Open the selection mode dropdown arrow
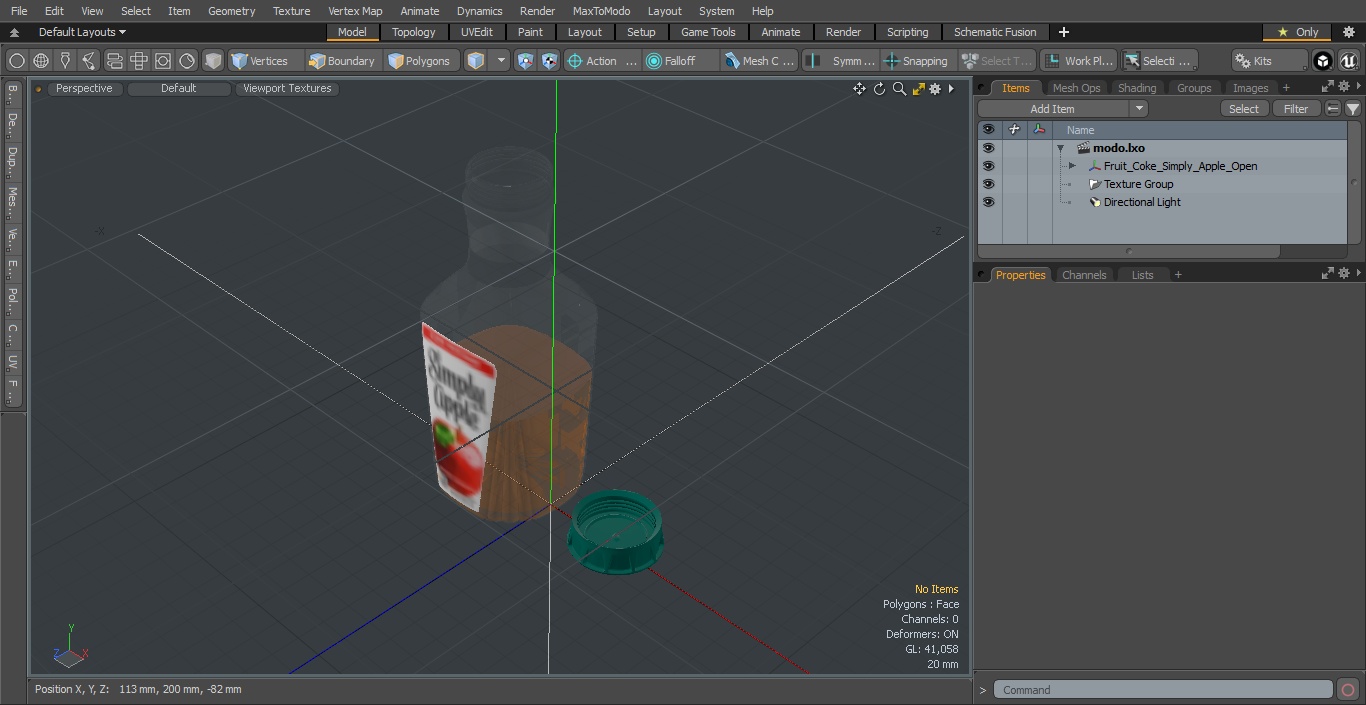The height and width of the screenshot is (705, 1366). (x=501, y=61)
